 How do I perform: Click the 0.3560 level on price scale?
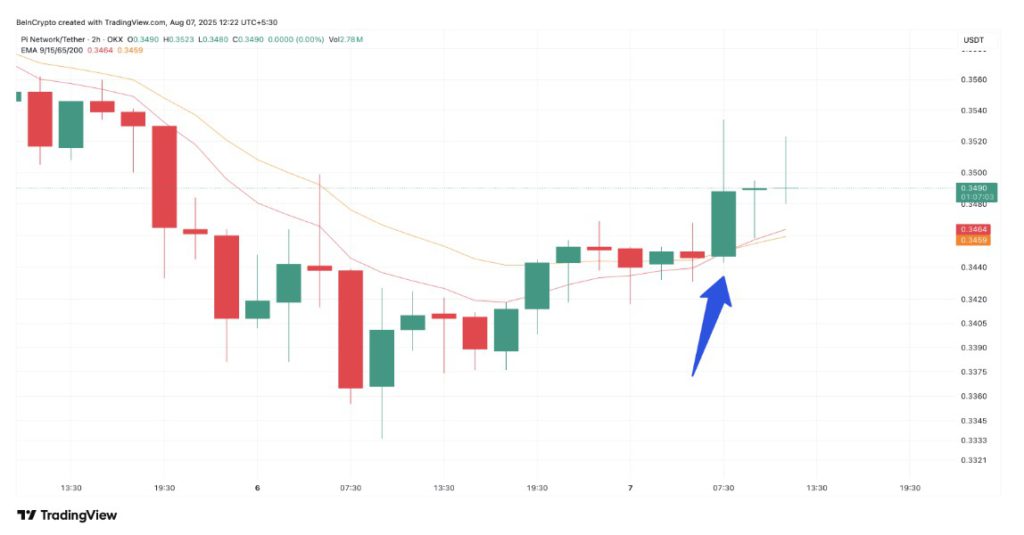[x=973, y=79]
